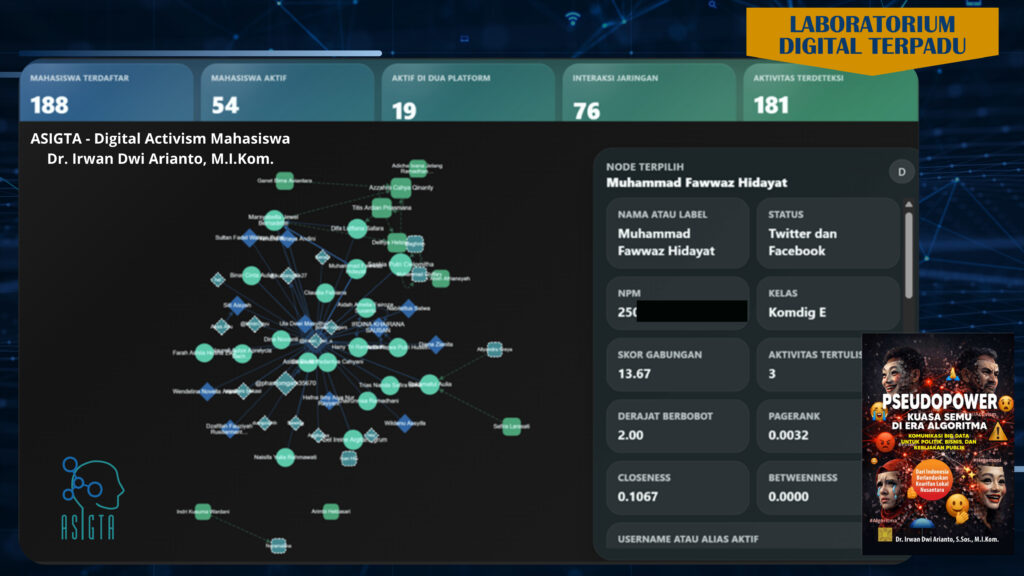
Task: Click the round D button in node panel
Action: [x=901, y=172]
